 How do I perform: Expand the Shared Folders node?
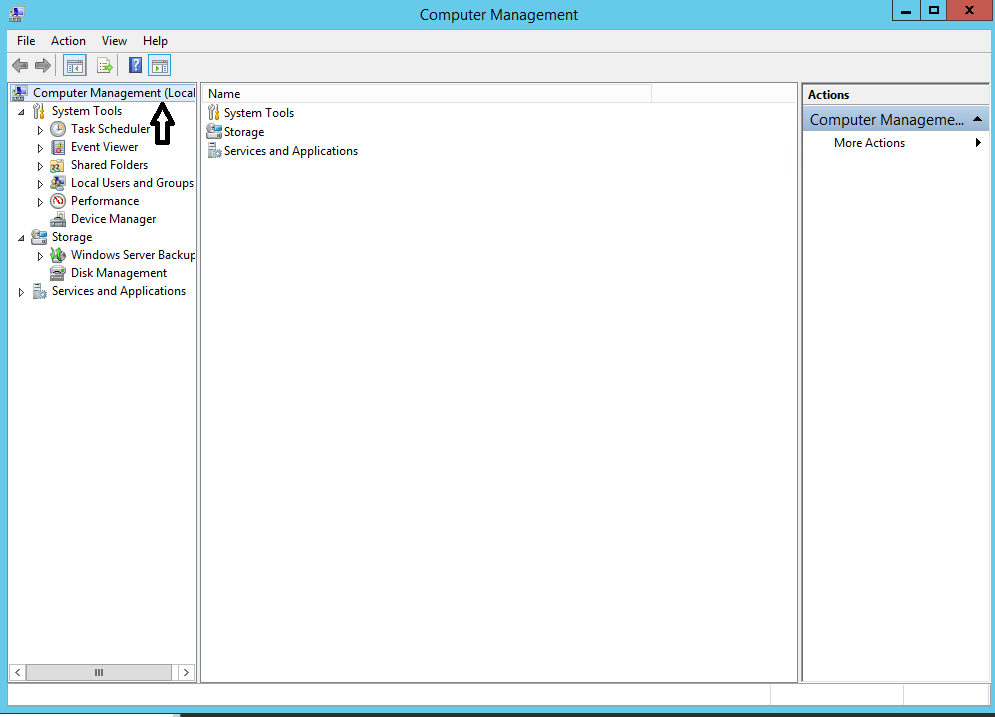click(40, 166)
